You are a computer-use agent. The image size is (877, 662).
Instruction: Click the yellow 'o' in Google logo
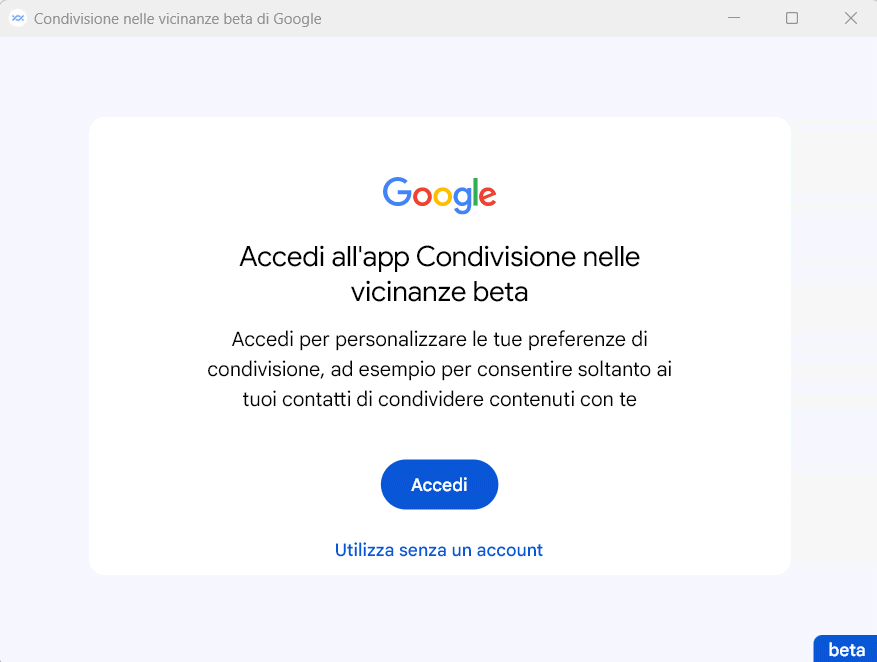click(444, 196)
